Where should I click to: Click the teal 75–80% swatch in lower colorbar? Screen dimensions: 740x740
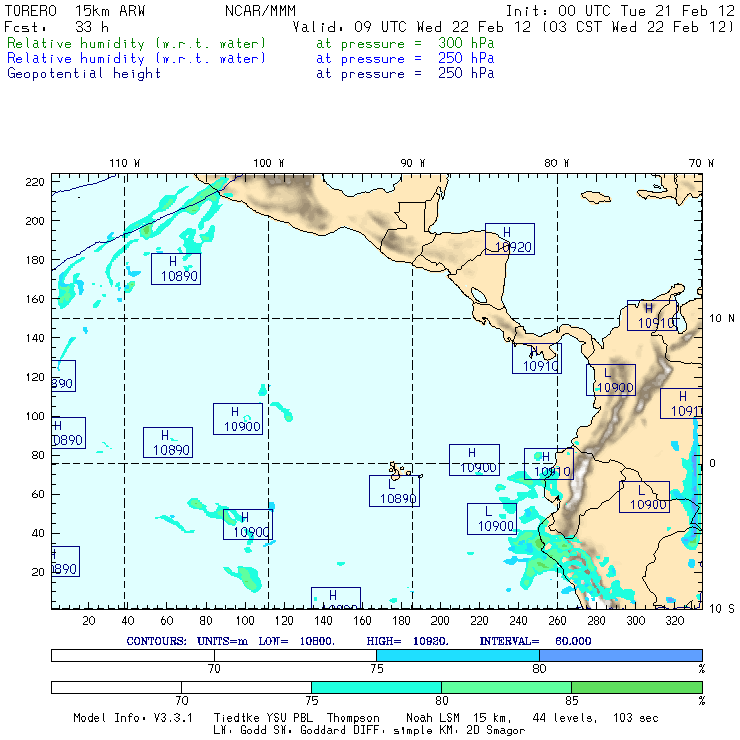376,687
